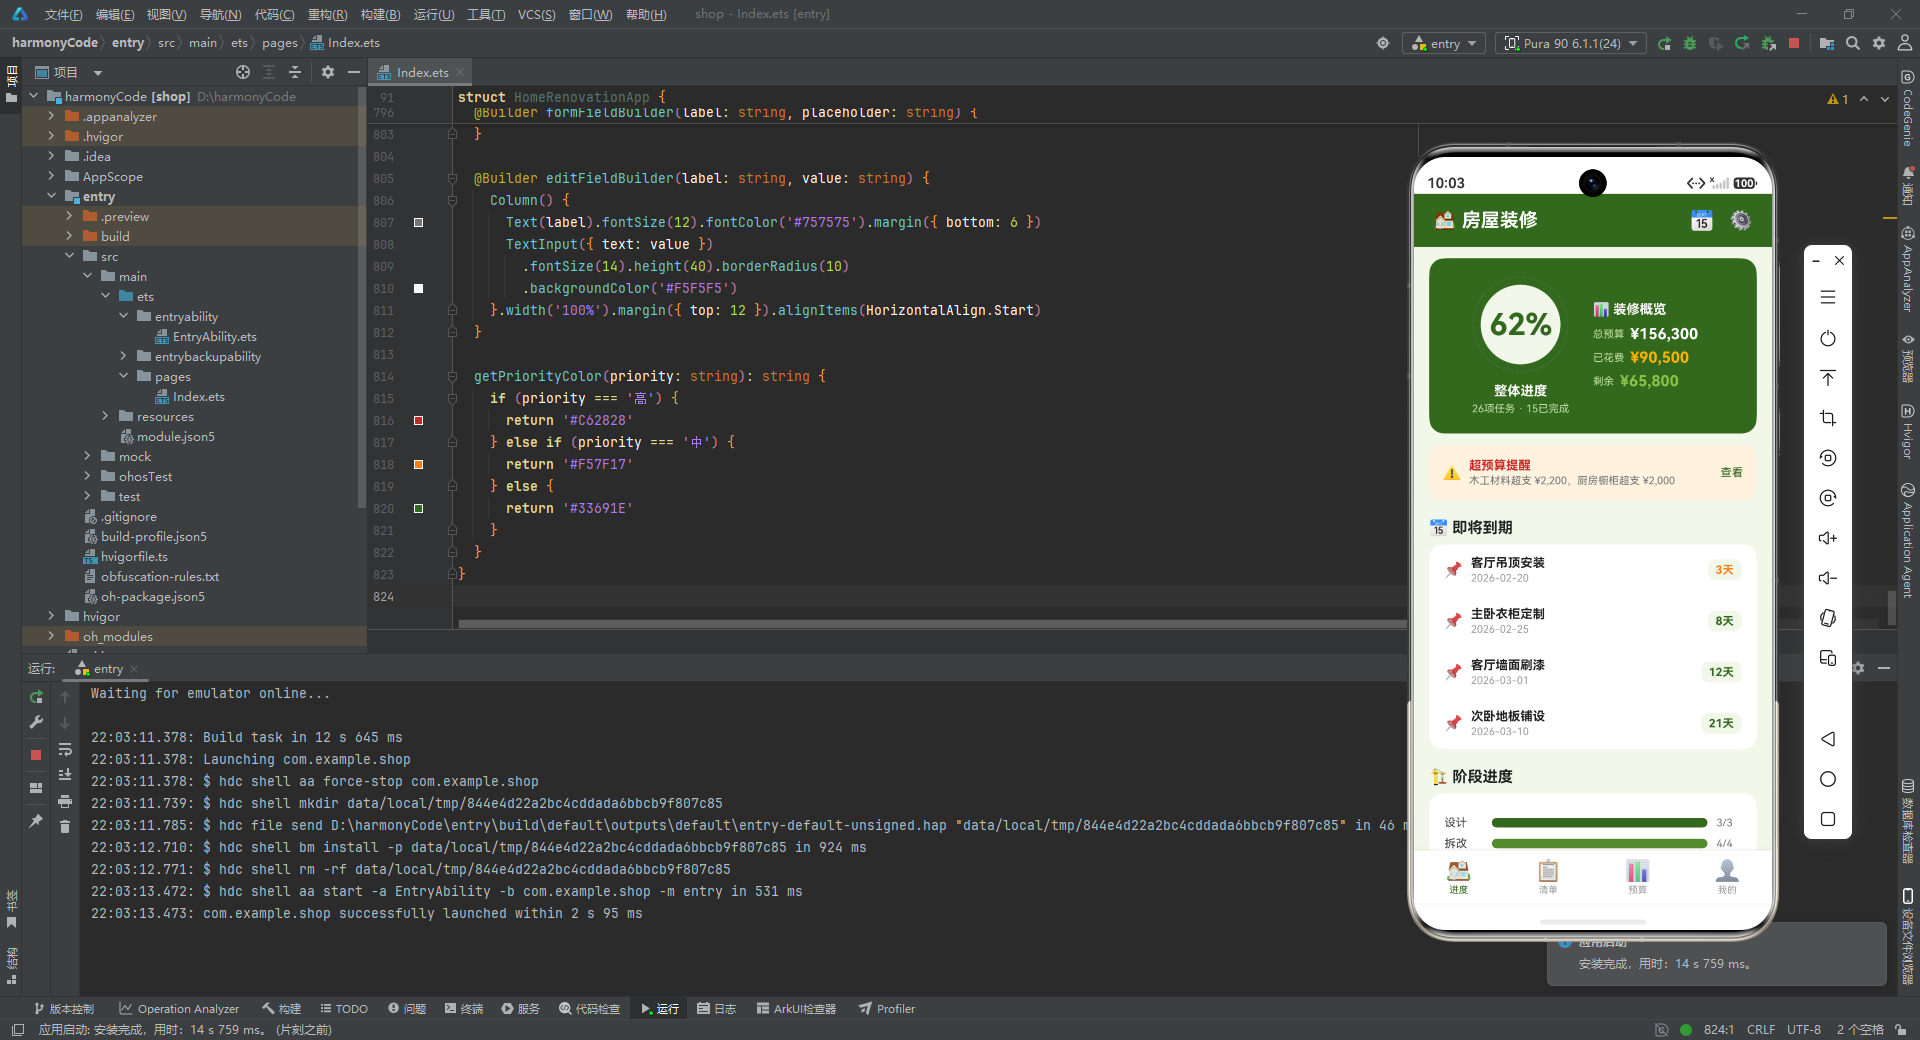Attach debugger to process icon
Viewport: 1920px width, 1040px height.
1768,43
